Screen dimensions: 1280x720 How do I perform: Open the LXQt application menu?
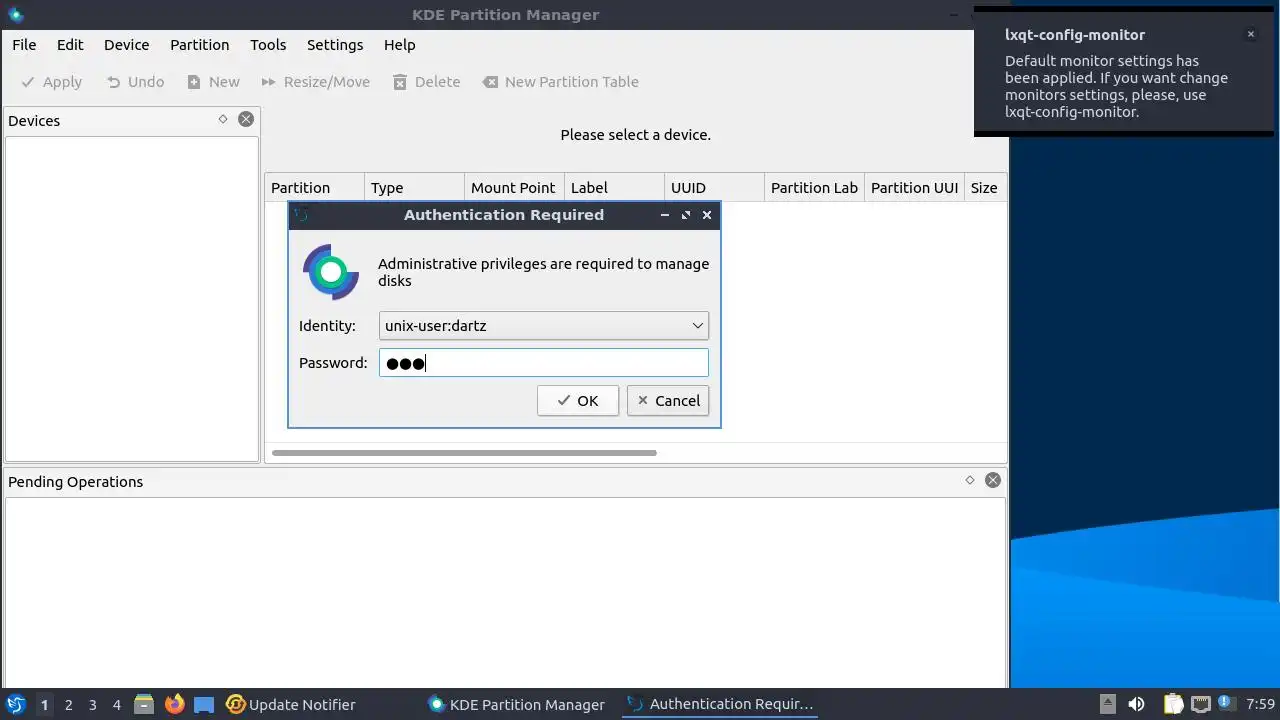(x=16, y=705)
